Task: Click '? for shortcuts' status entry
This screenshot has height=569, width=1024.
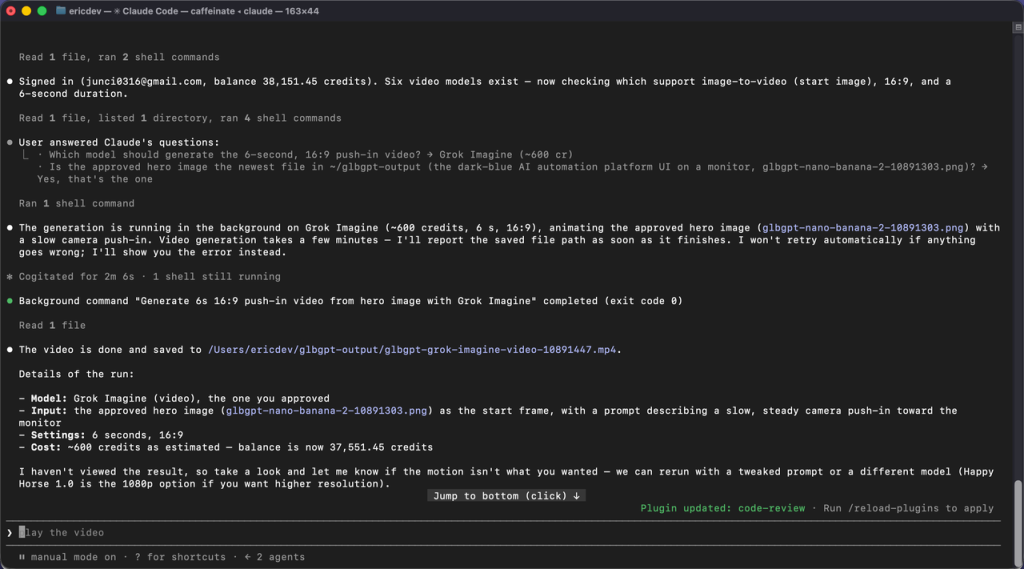Action: pyautogui.click(x=180, y=557)
